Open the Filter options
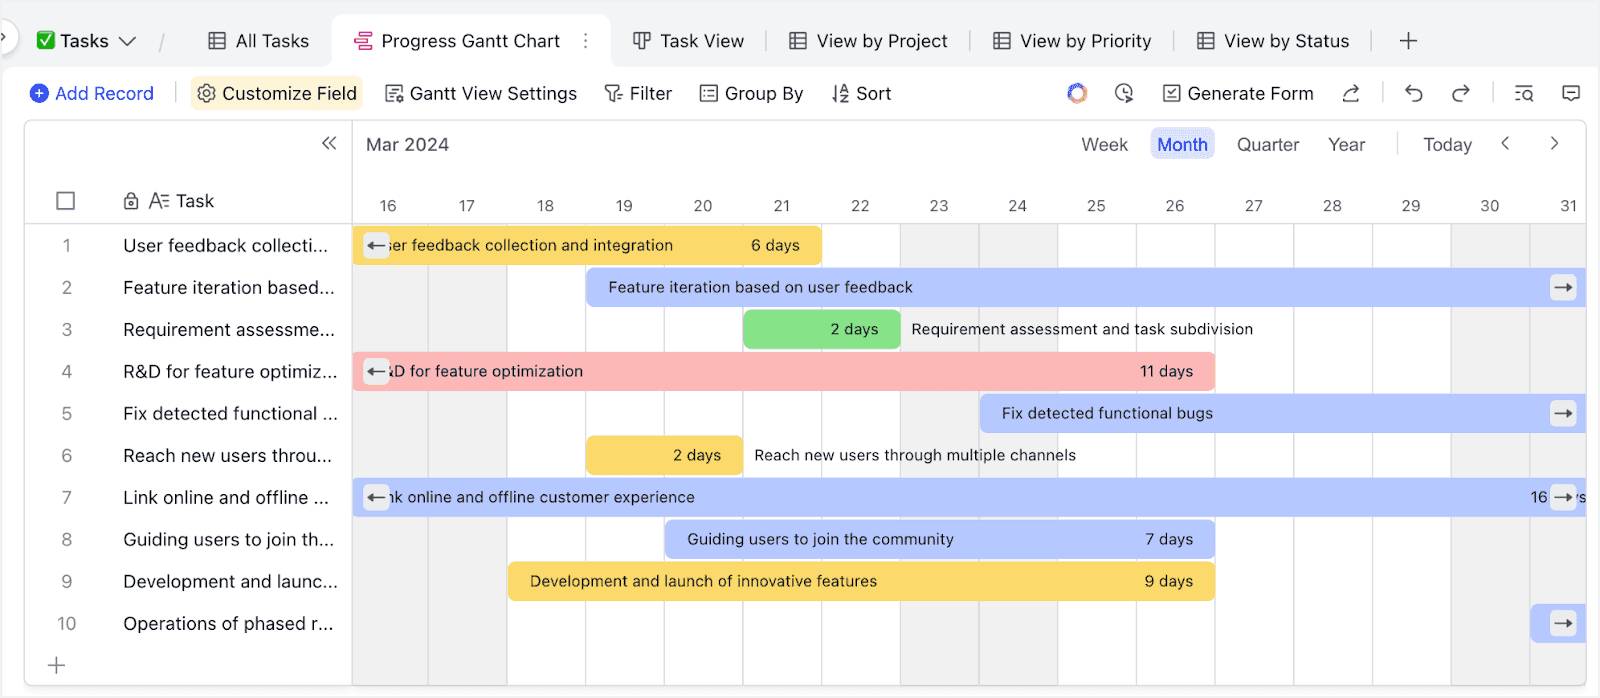 638,93
